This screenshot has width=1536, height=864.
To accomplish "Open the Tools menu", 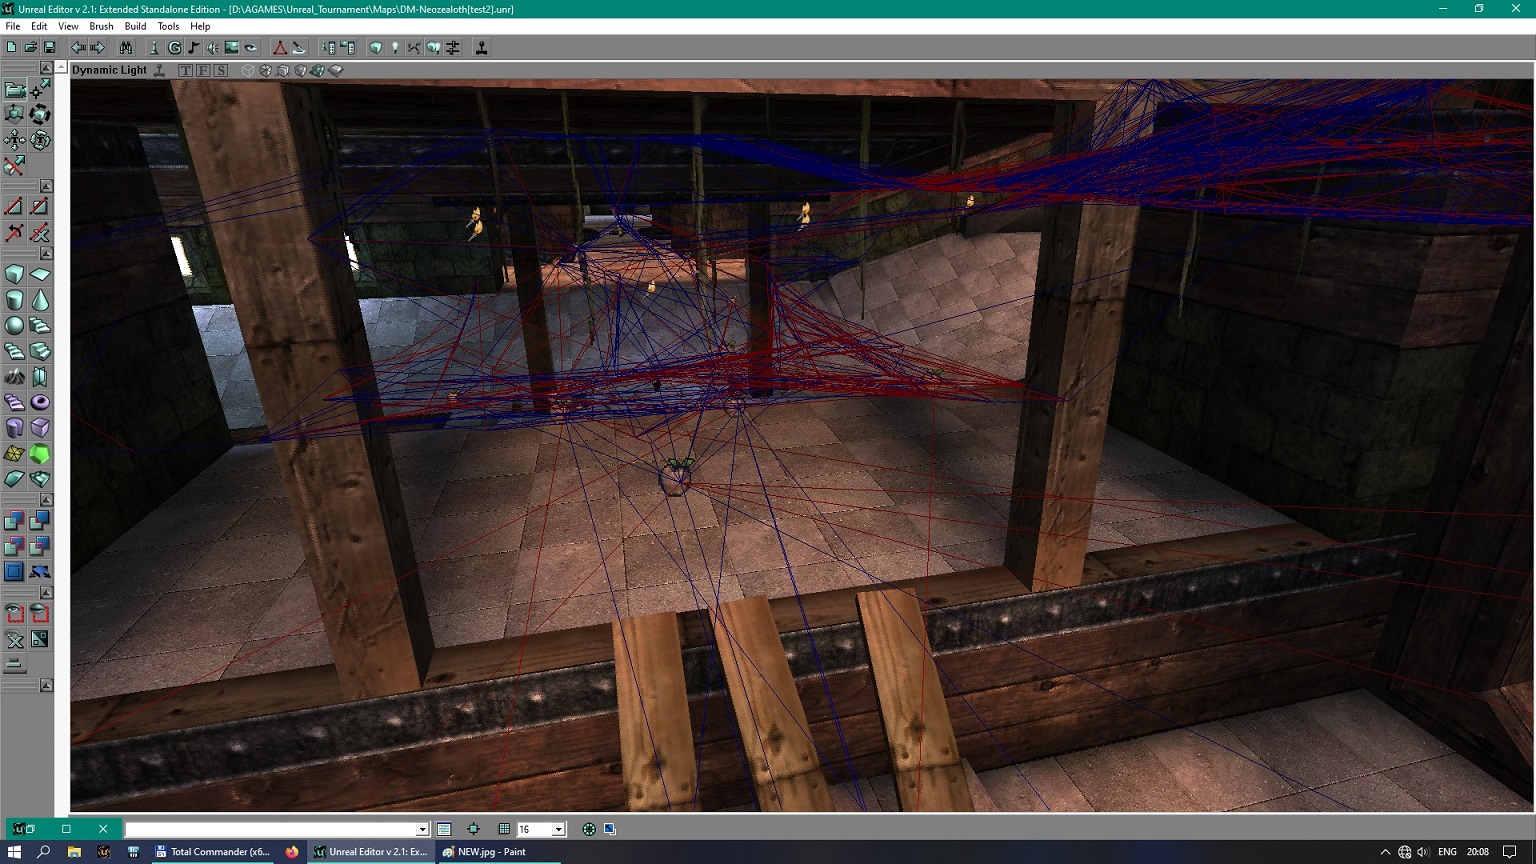I will coord(168,26).
